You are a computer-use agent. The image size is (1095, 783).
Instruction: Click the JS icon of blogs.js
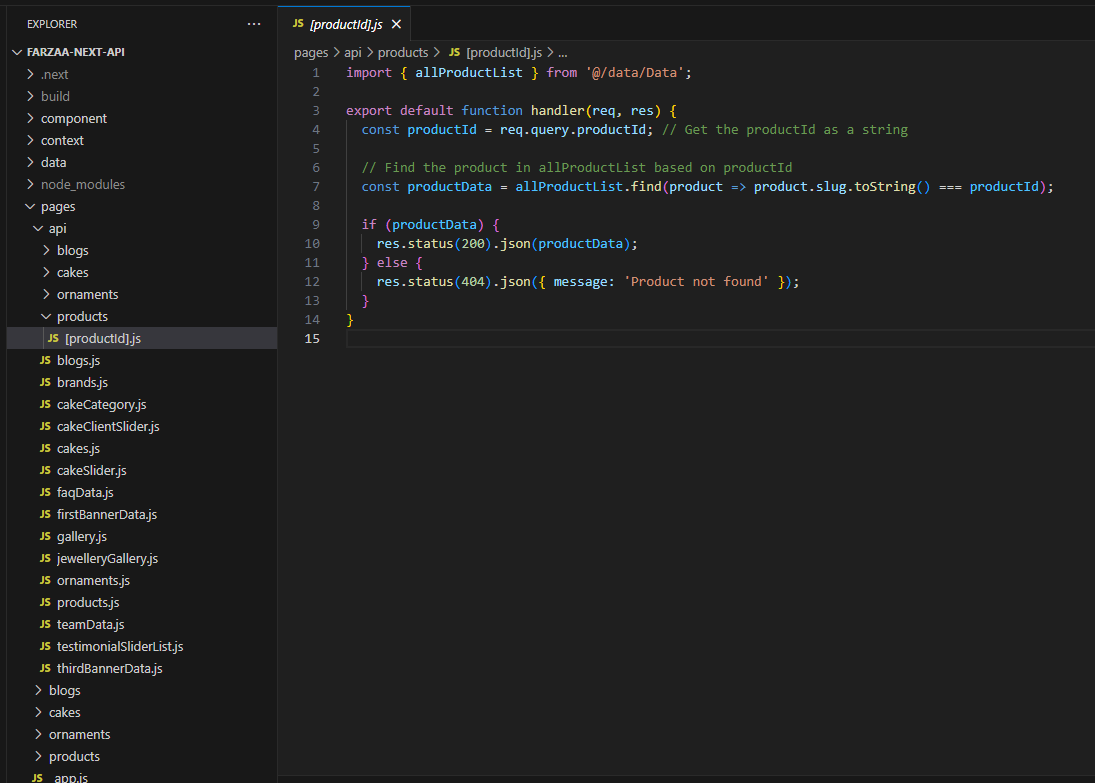pyautogui.click(x=45, y=360)
